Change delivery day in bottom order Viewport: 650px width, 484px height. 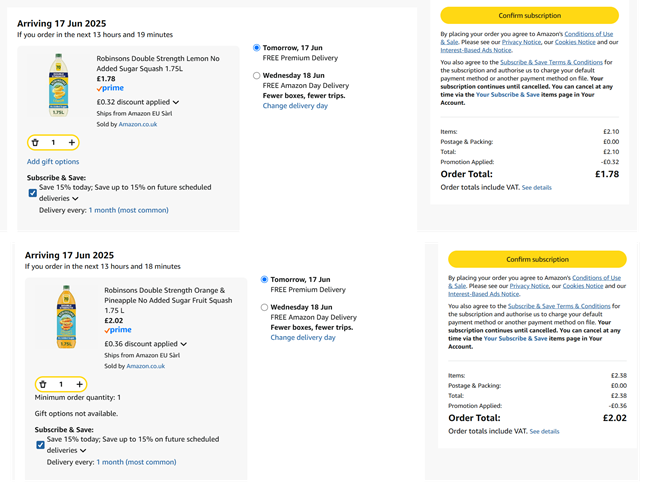[x=303, y=337]
